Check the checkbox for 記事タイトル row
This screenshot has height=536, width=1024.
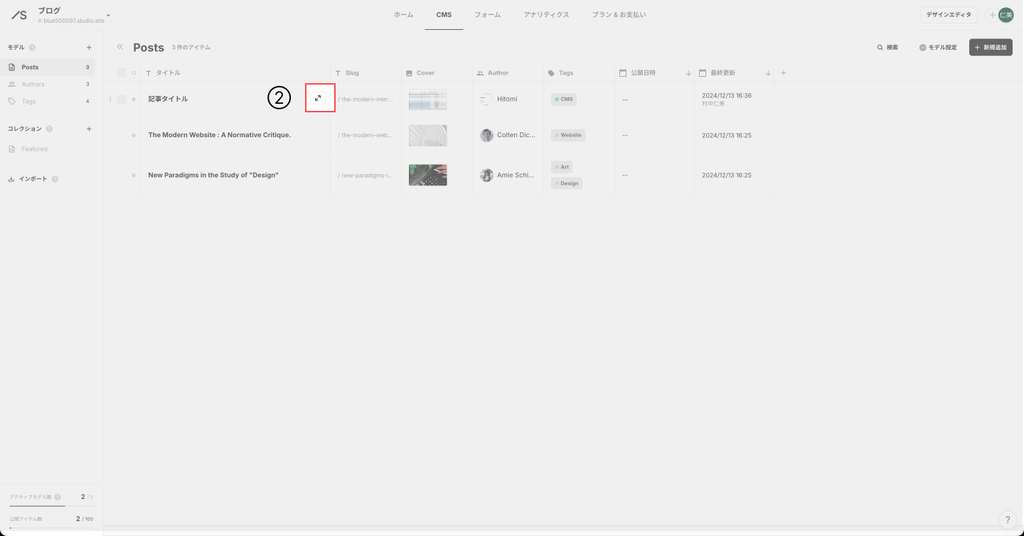coord(121,99)
